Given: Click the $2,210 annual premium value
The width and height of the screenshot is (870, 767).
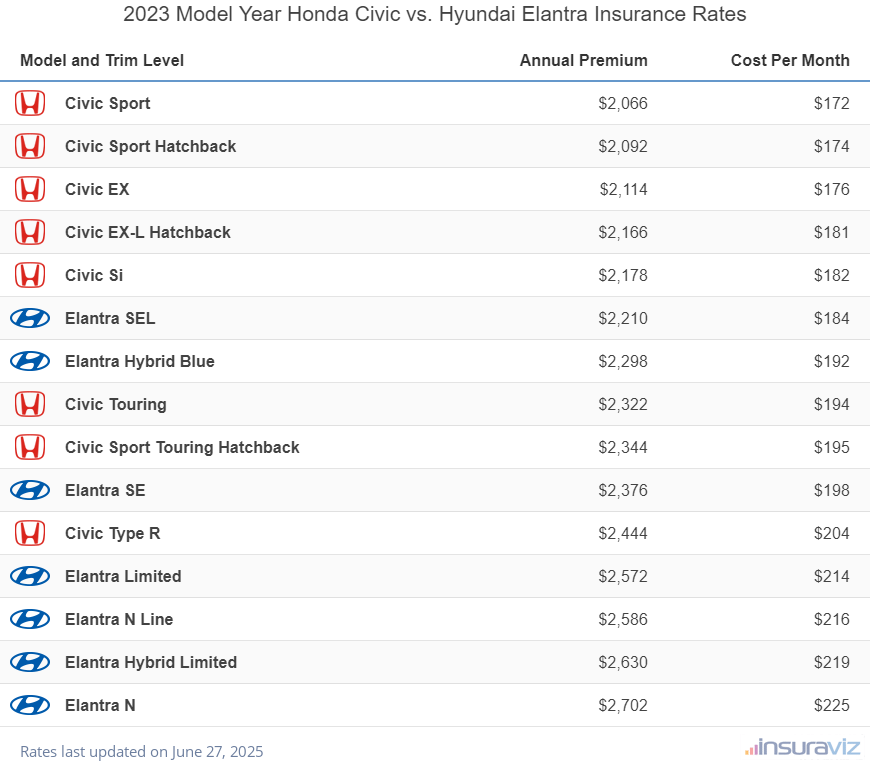Looking at the screenshot, I should coord(623,319).
